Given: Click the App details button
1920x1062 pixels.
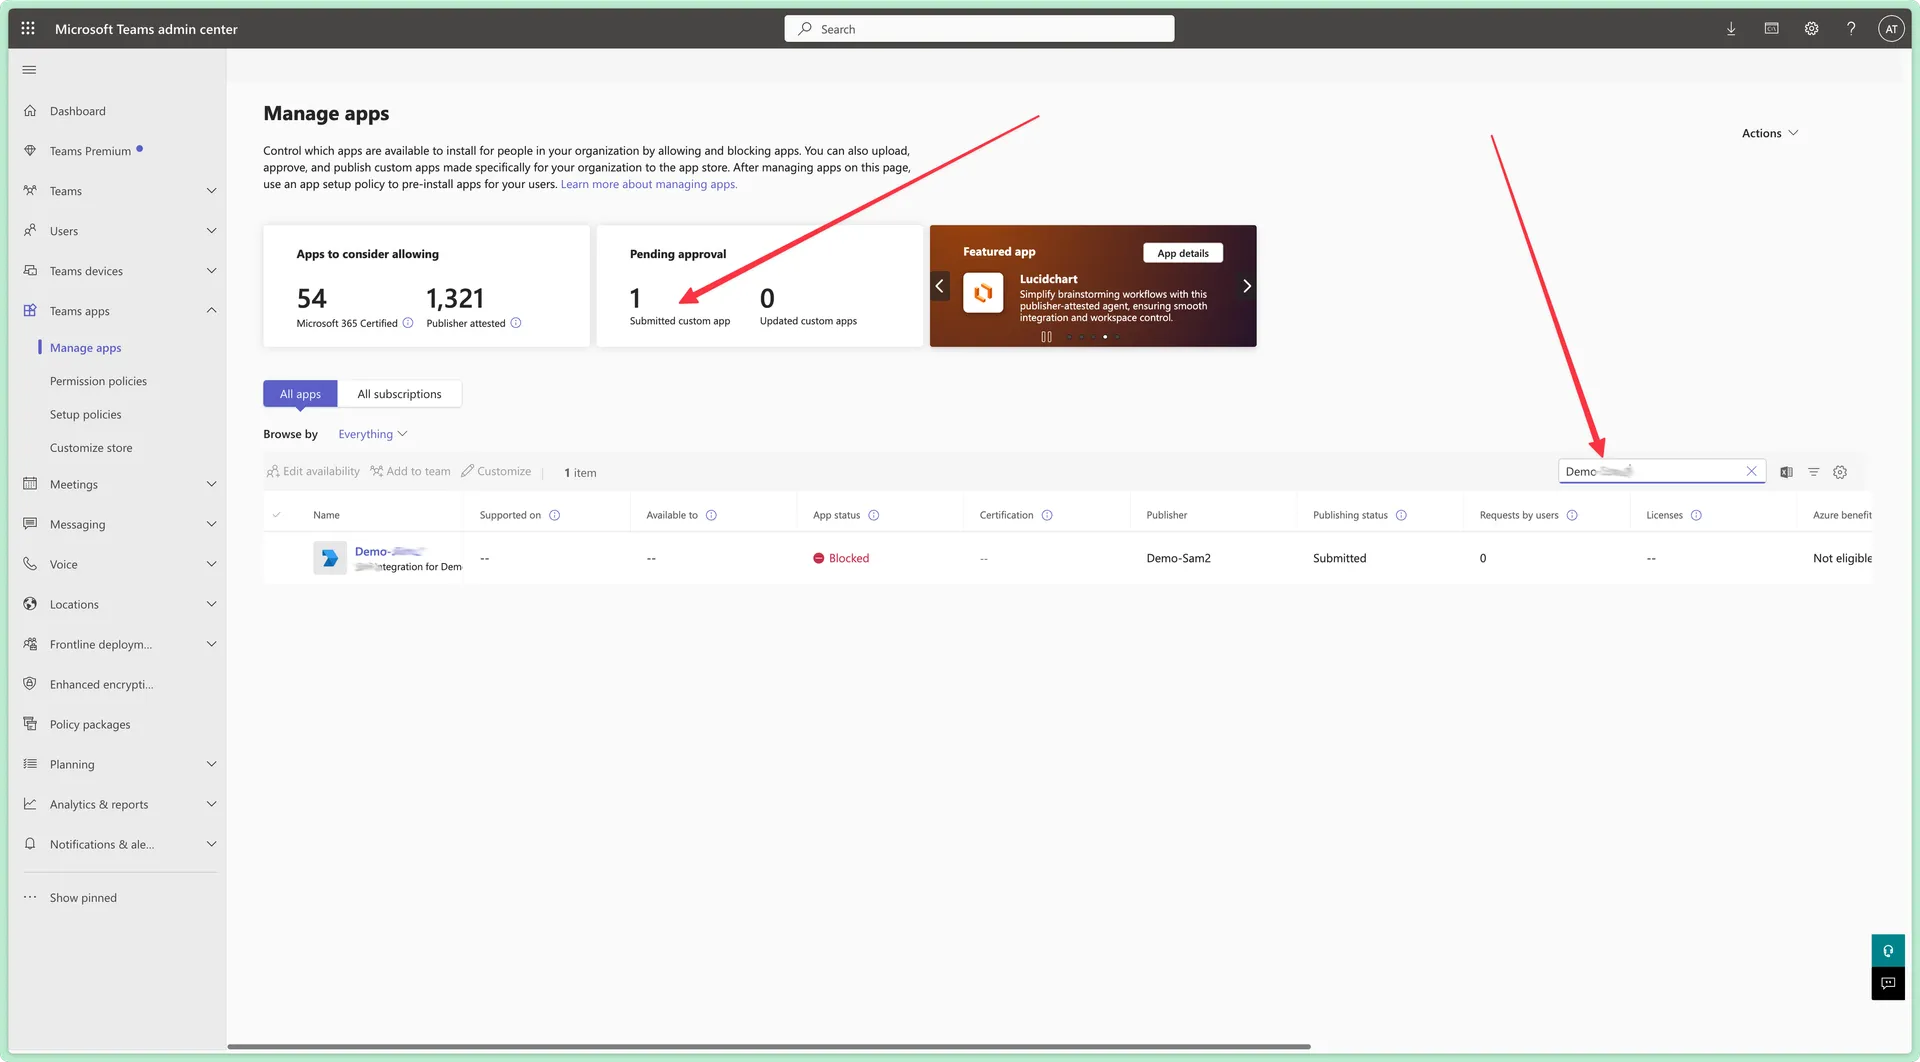Looking at the screenshot, I should (x=1183, y=253).
